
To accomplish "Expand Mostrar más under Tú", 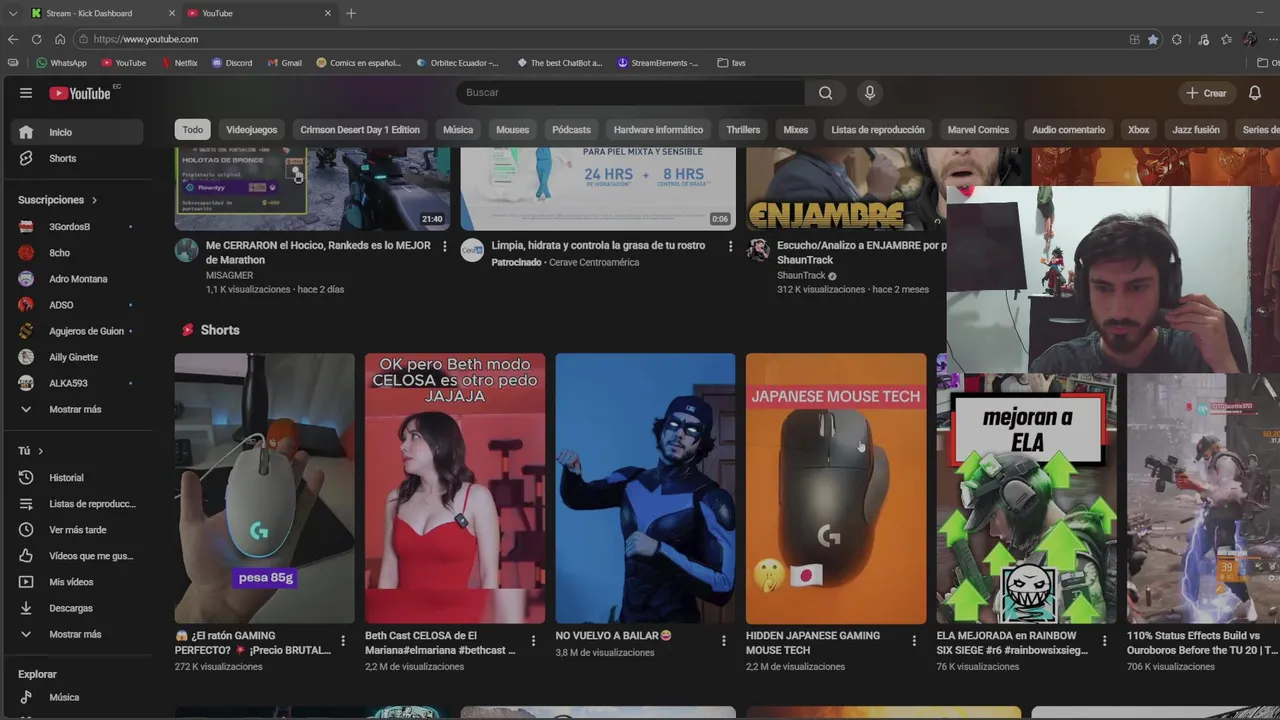I will (x=77, y=634).
